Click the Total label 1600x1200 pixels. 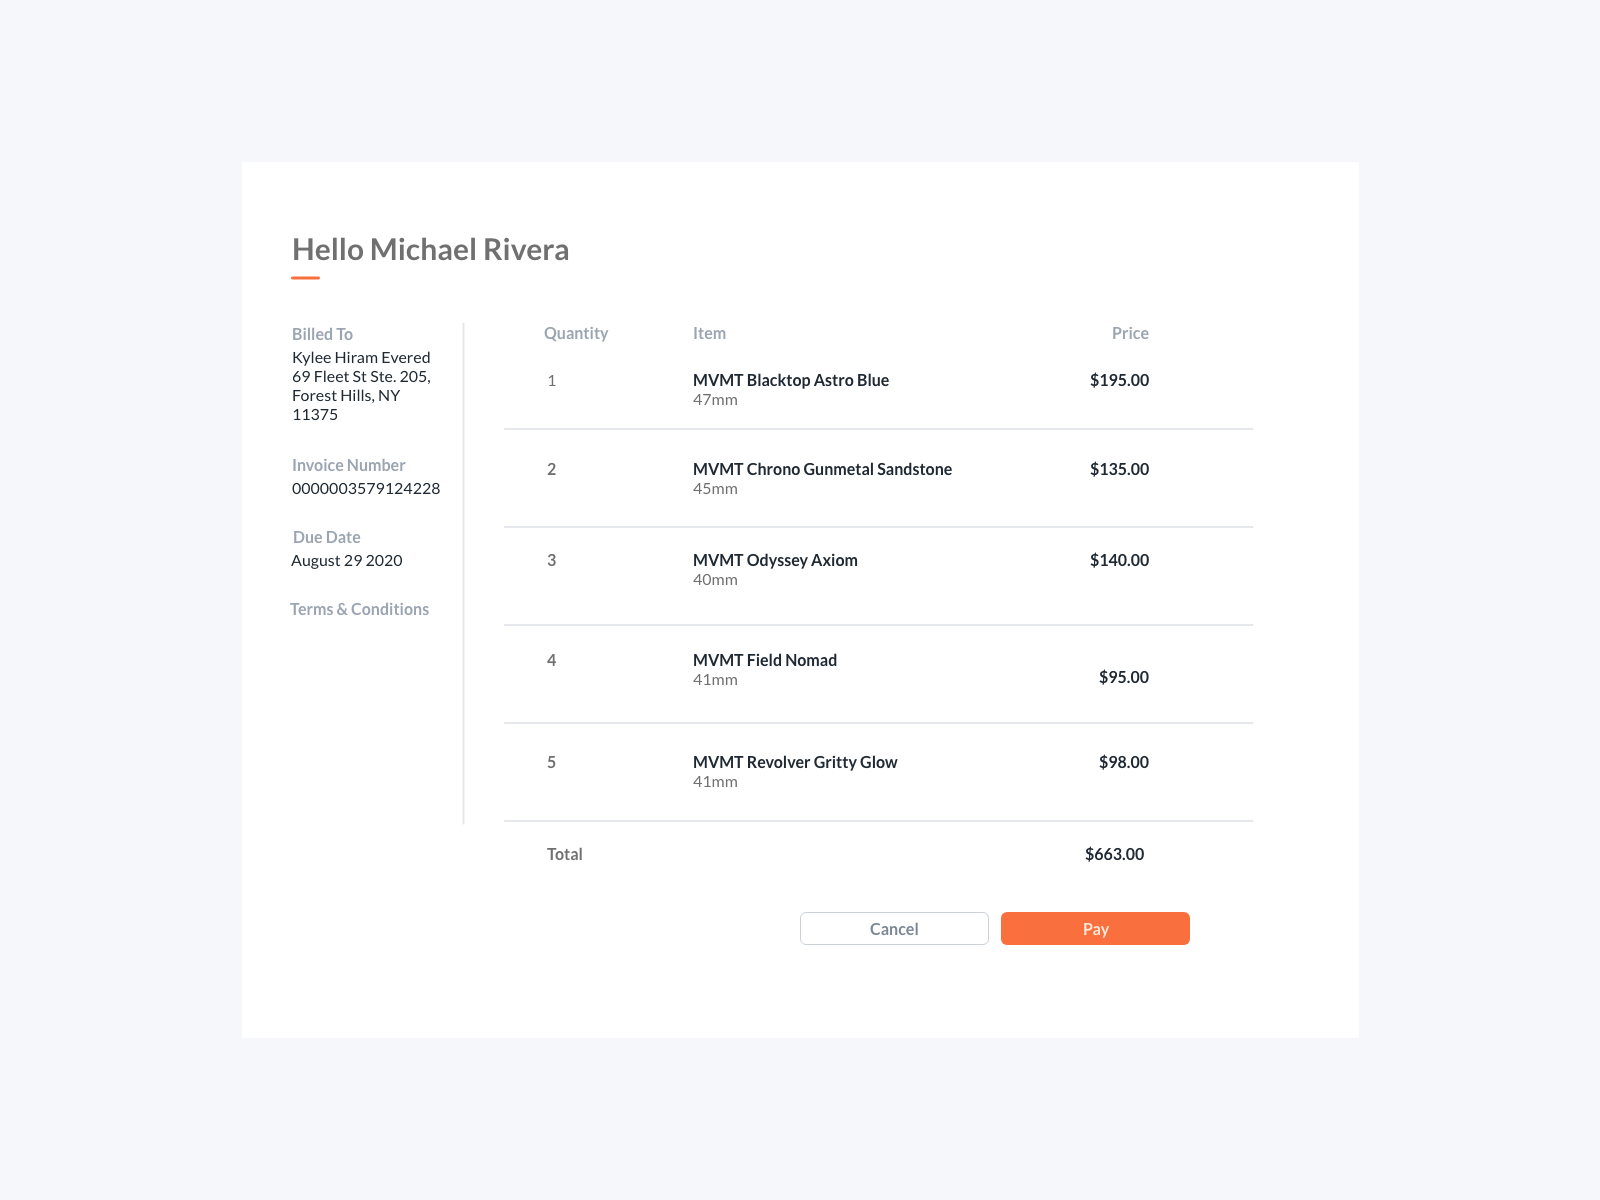pyautogui.click(x=566, y=854)
